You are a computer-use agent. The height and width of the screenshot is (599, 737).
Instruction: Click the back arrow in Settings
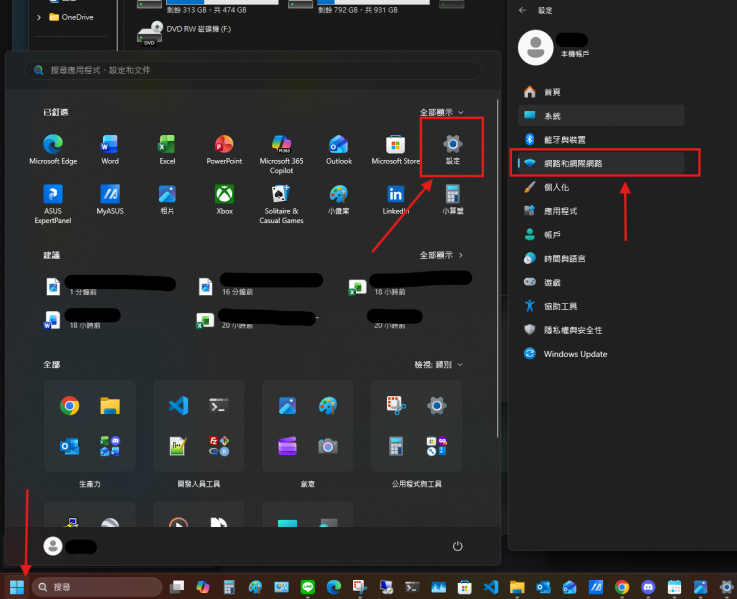522,10
